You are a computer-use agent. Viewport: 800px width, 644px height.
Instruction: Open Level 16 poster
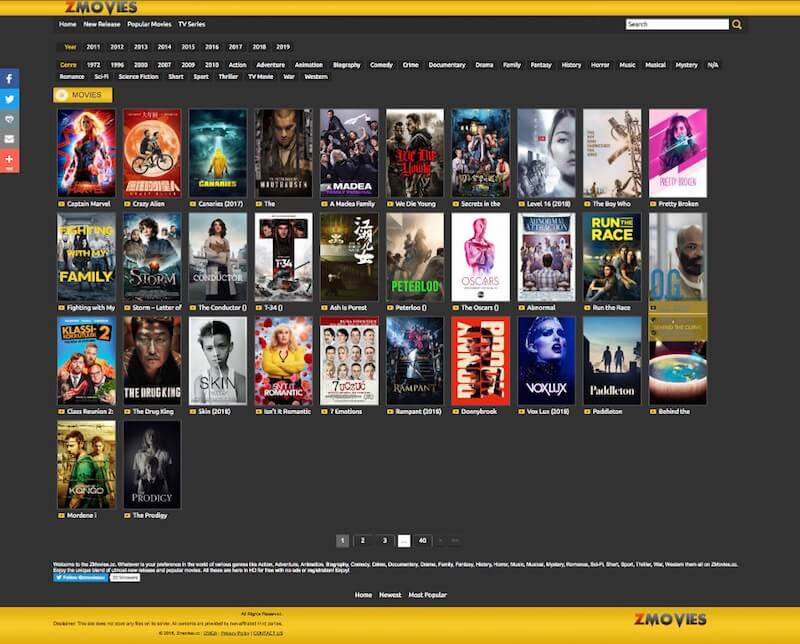coord(546,153)
